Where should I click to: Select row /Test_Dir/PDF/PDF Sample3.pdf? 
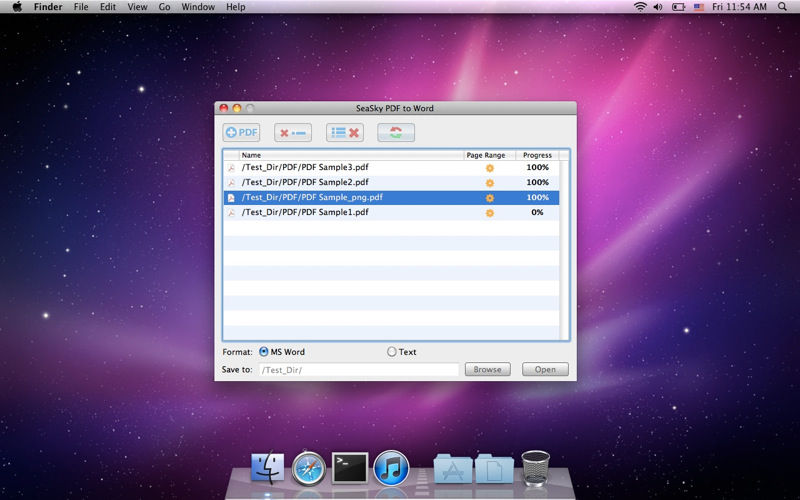click(391, 167)
